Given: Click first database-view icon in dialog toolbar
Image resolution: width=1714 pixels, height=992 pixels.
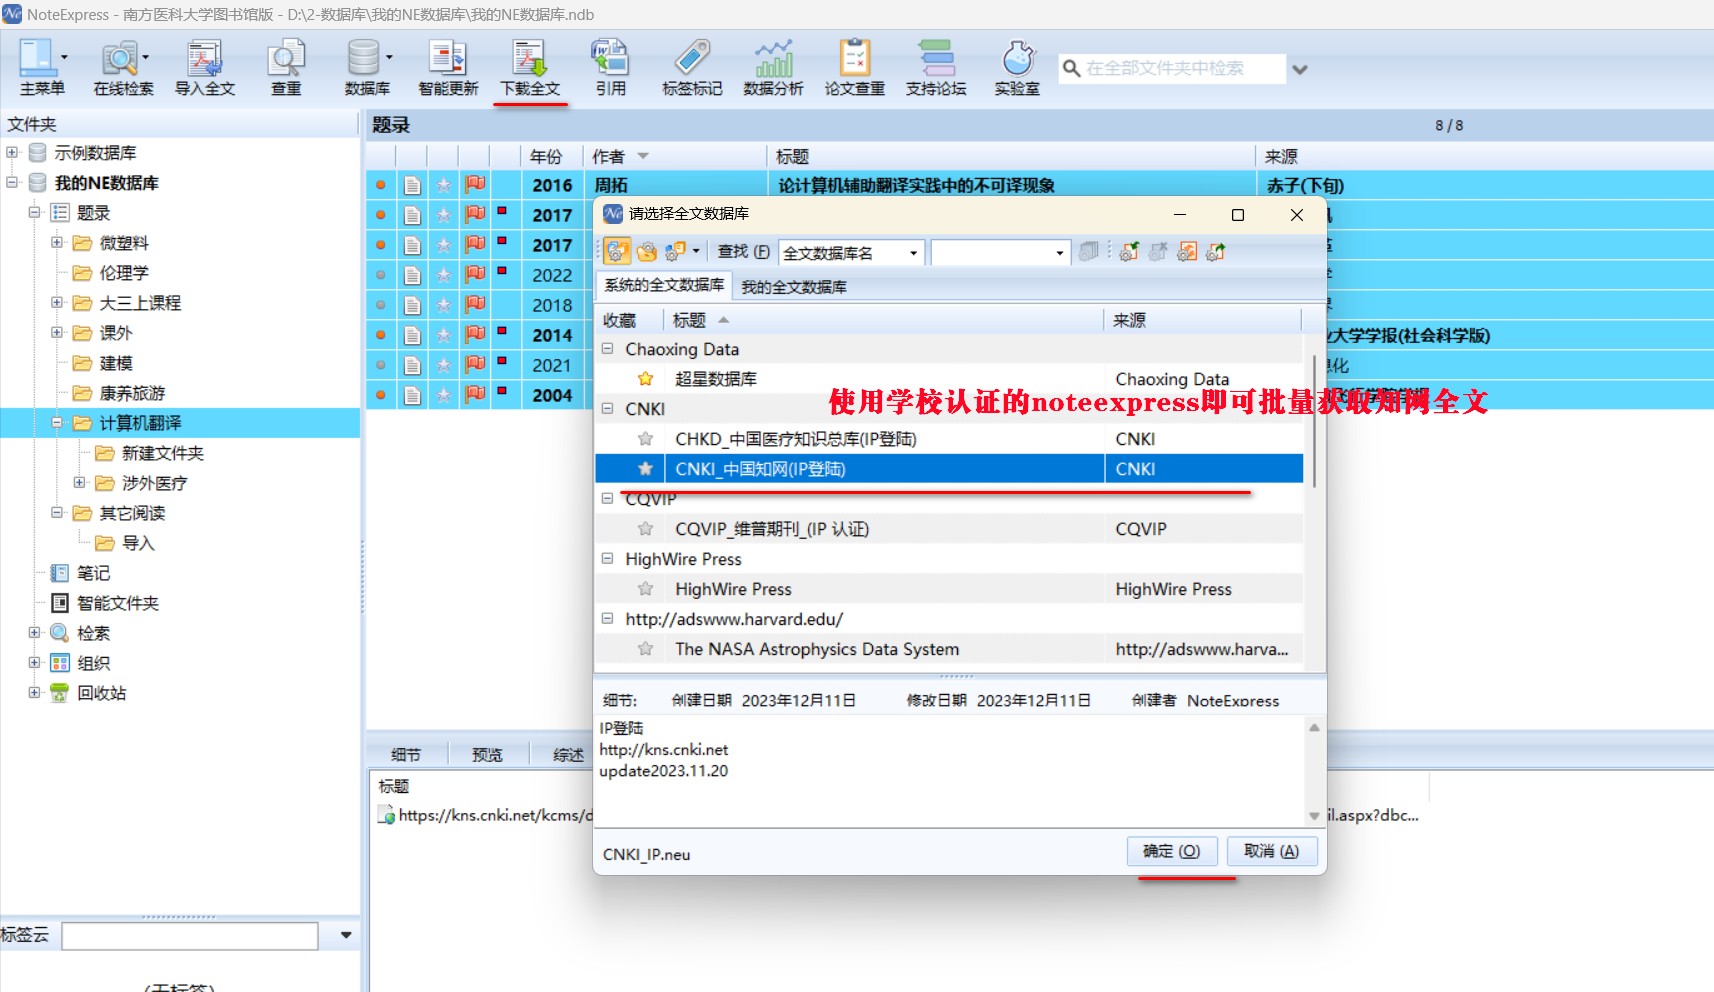Looking at the screenshot, I should 617,252.
